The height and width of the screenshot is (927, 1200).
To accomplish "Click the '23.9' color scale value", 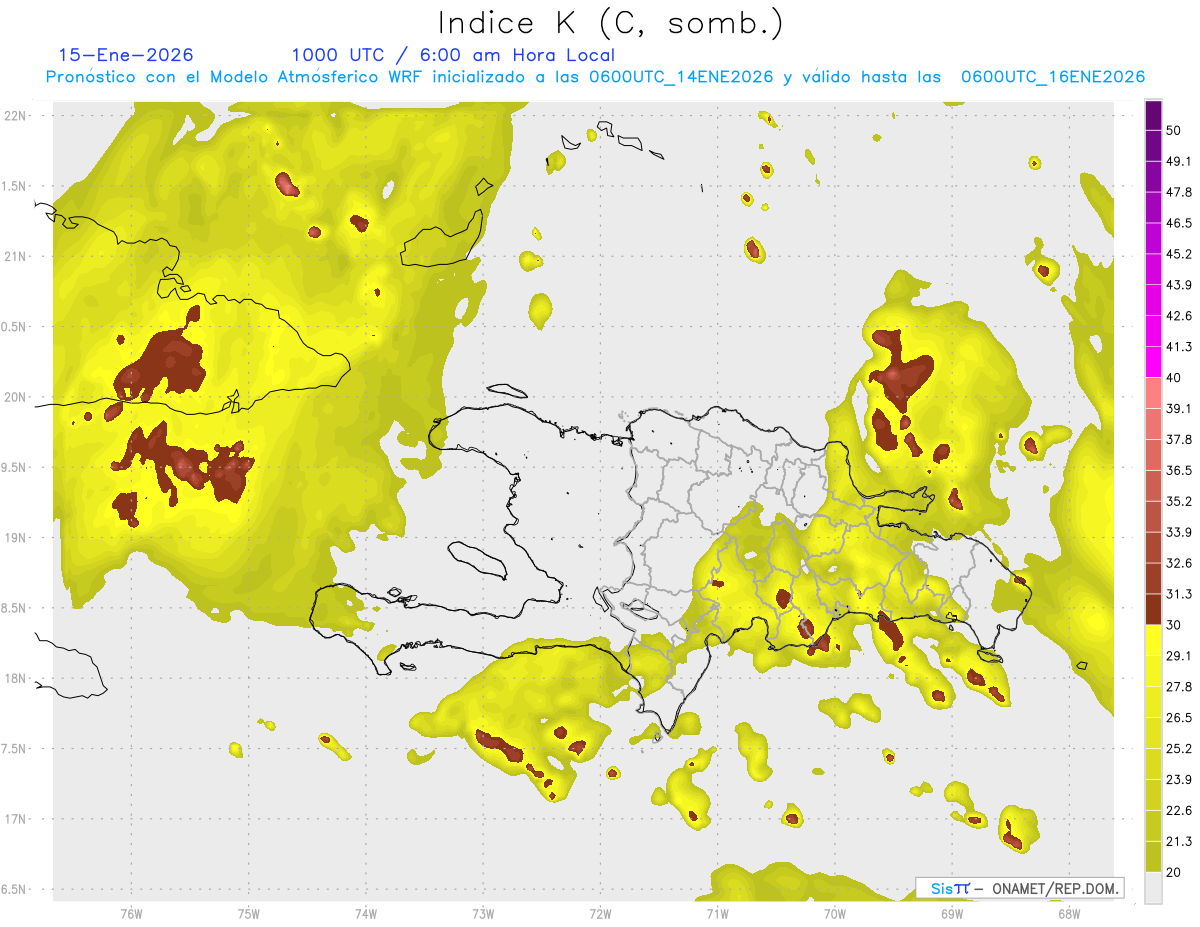I will 1178,779.
